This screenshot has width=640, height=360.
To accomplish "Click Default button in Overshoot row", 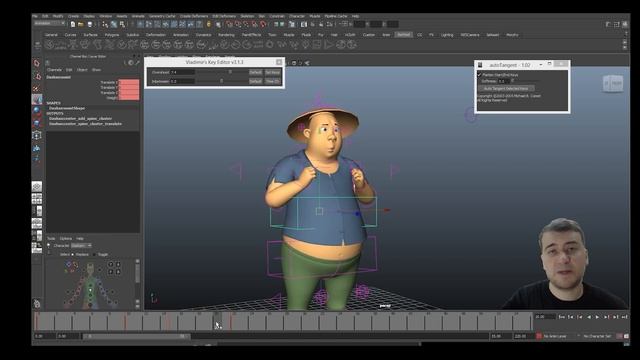I will (x=256, y=72).
